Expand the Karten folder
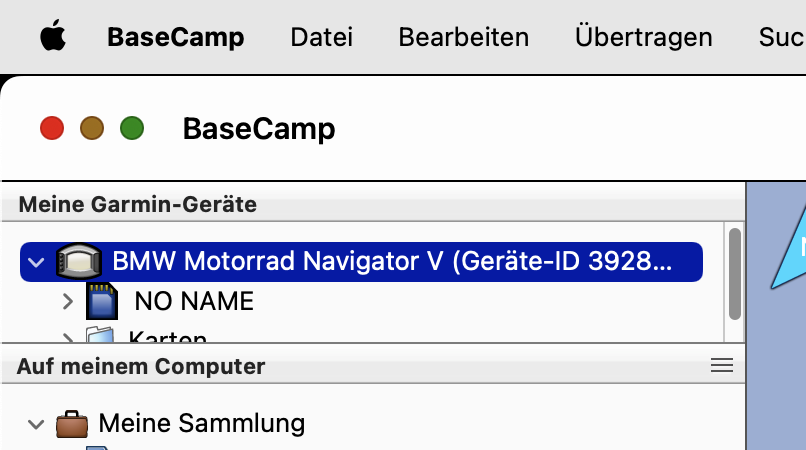 pyautogui.click(x=67, y=337)
